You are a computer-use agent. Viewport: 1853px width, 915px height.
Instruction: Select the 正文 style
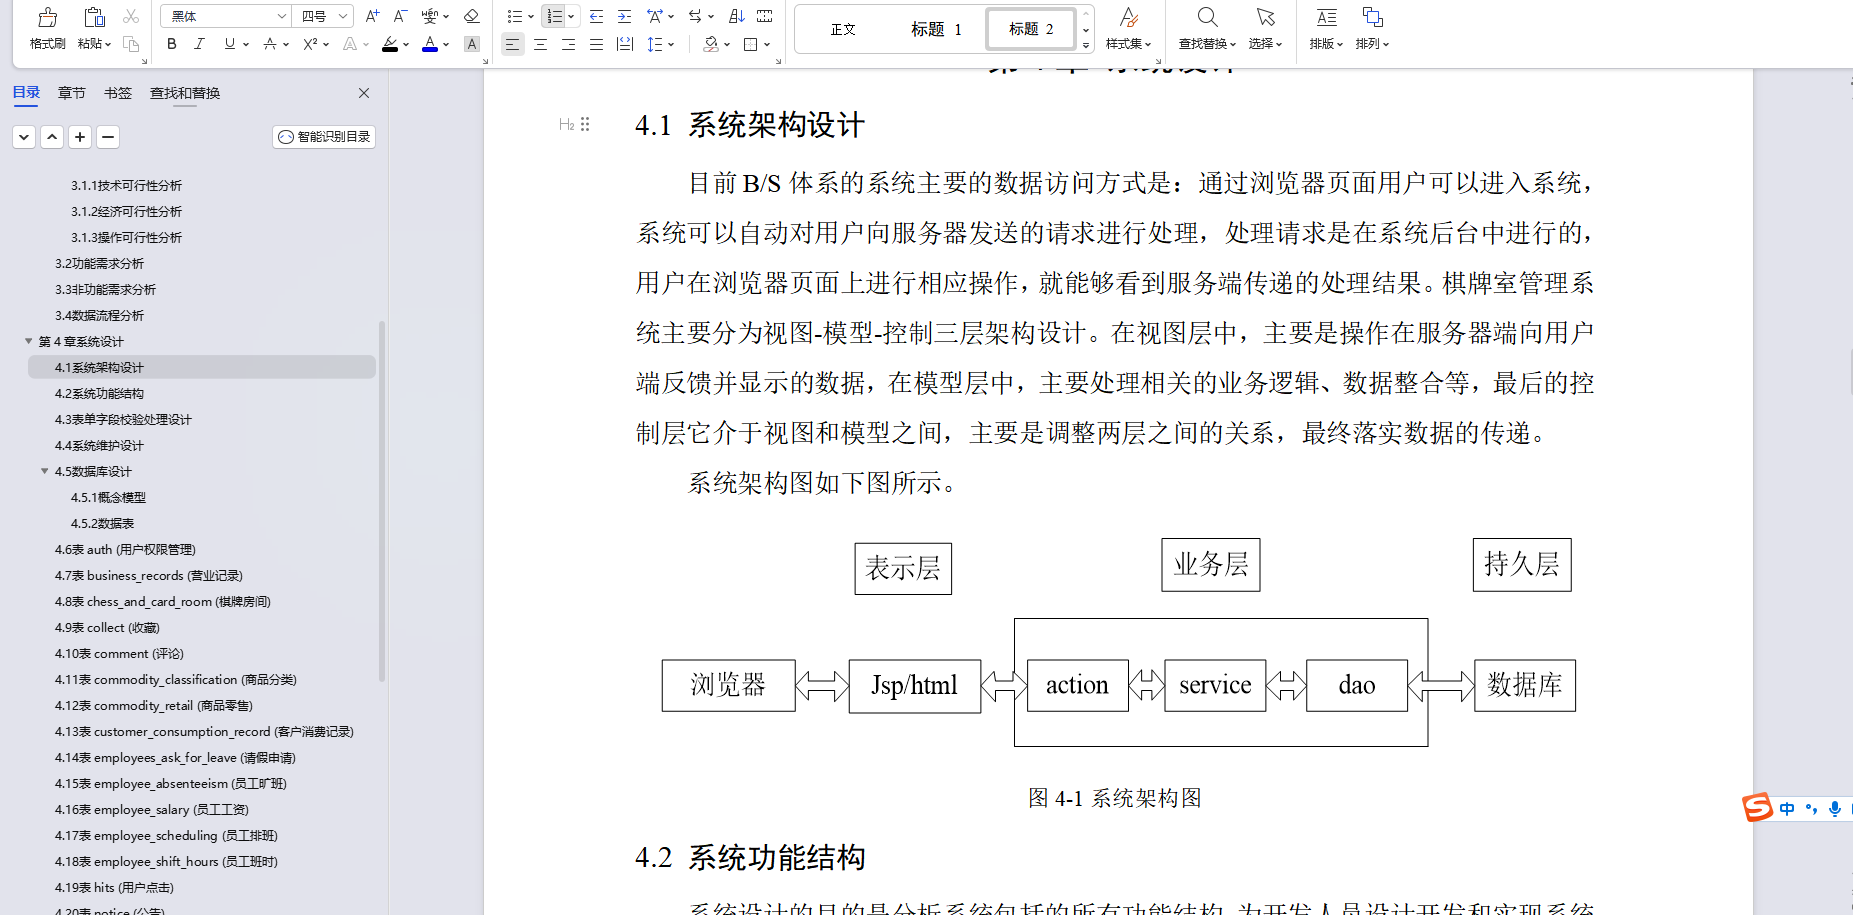[843, 29]
